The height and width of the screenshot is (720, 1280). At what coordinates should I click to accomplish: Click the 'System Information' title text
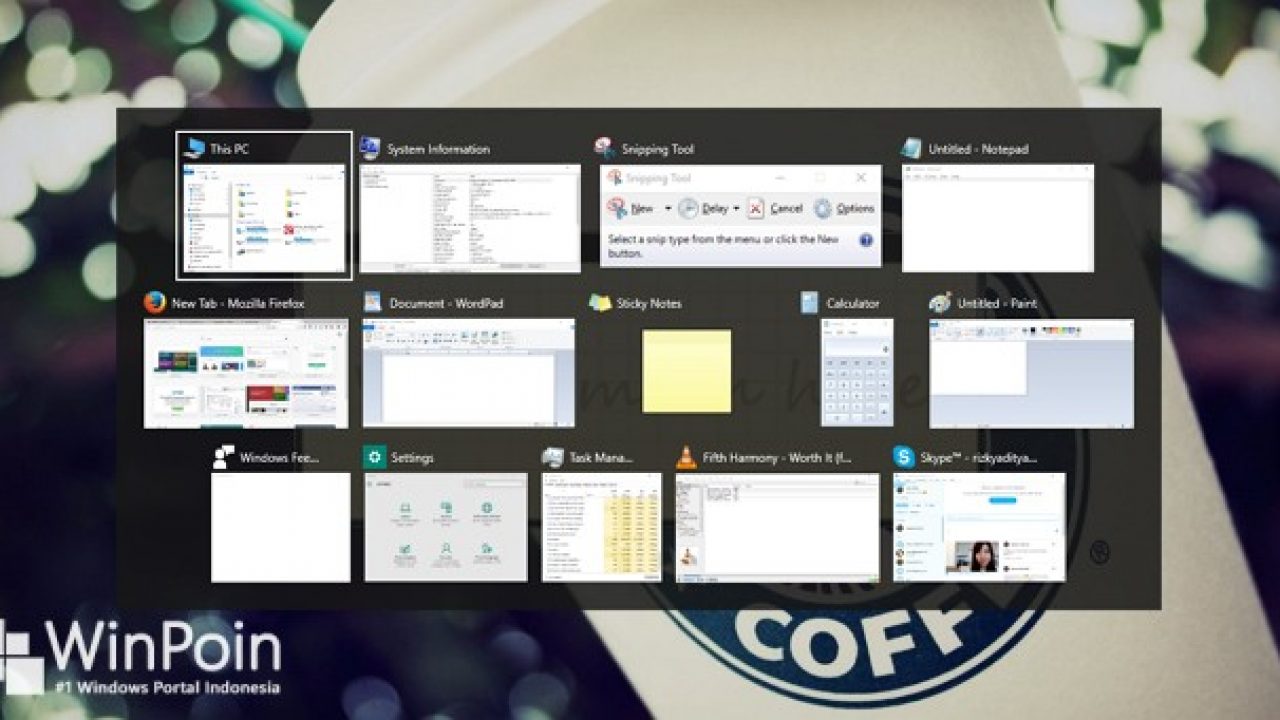click(x=438, y=149)
